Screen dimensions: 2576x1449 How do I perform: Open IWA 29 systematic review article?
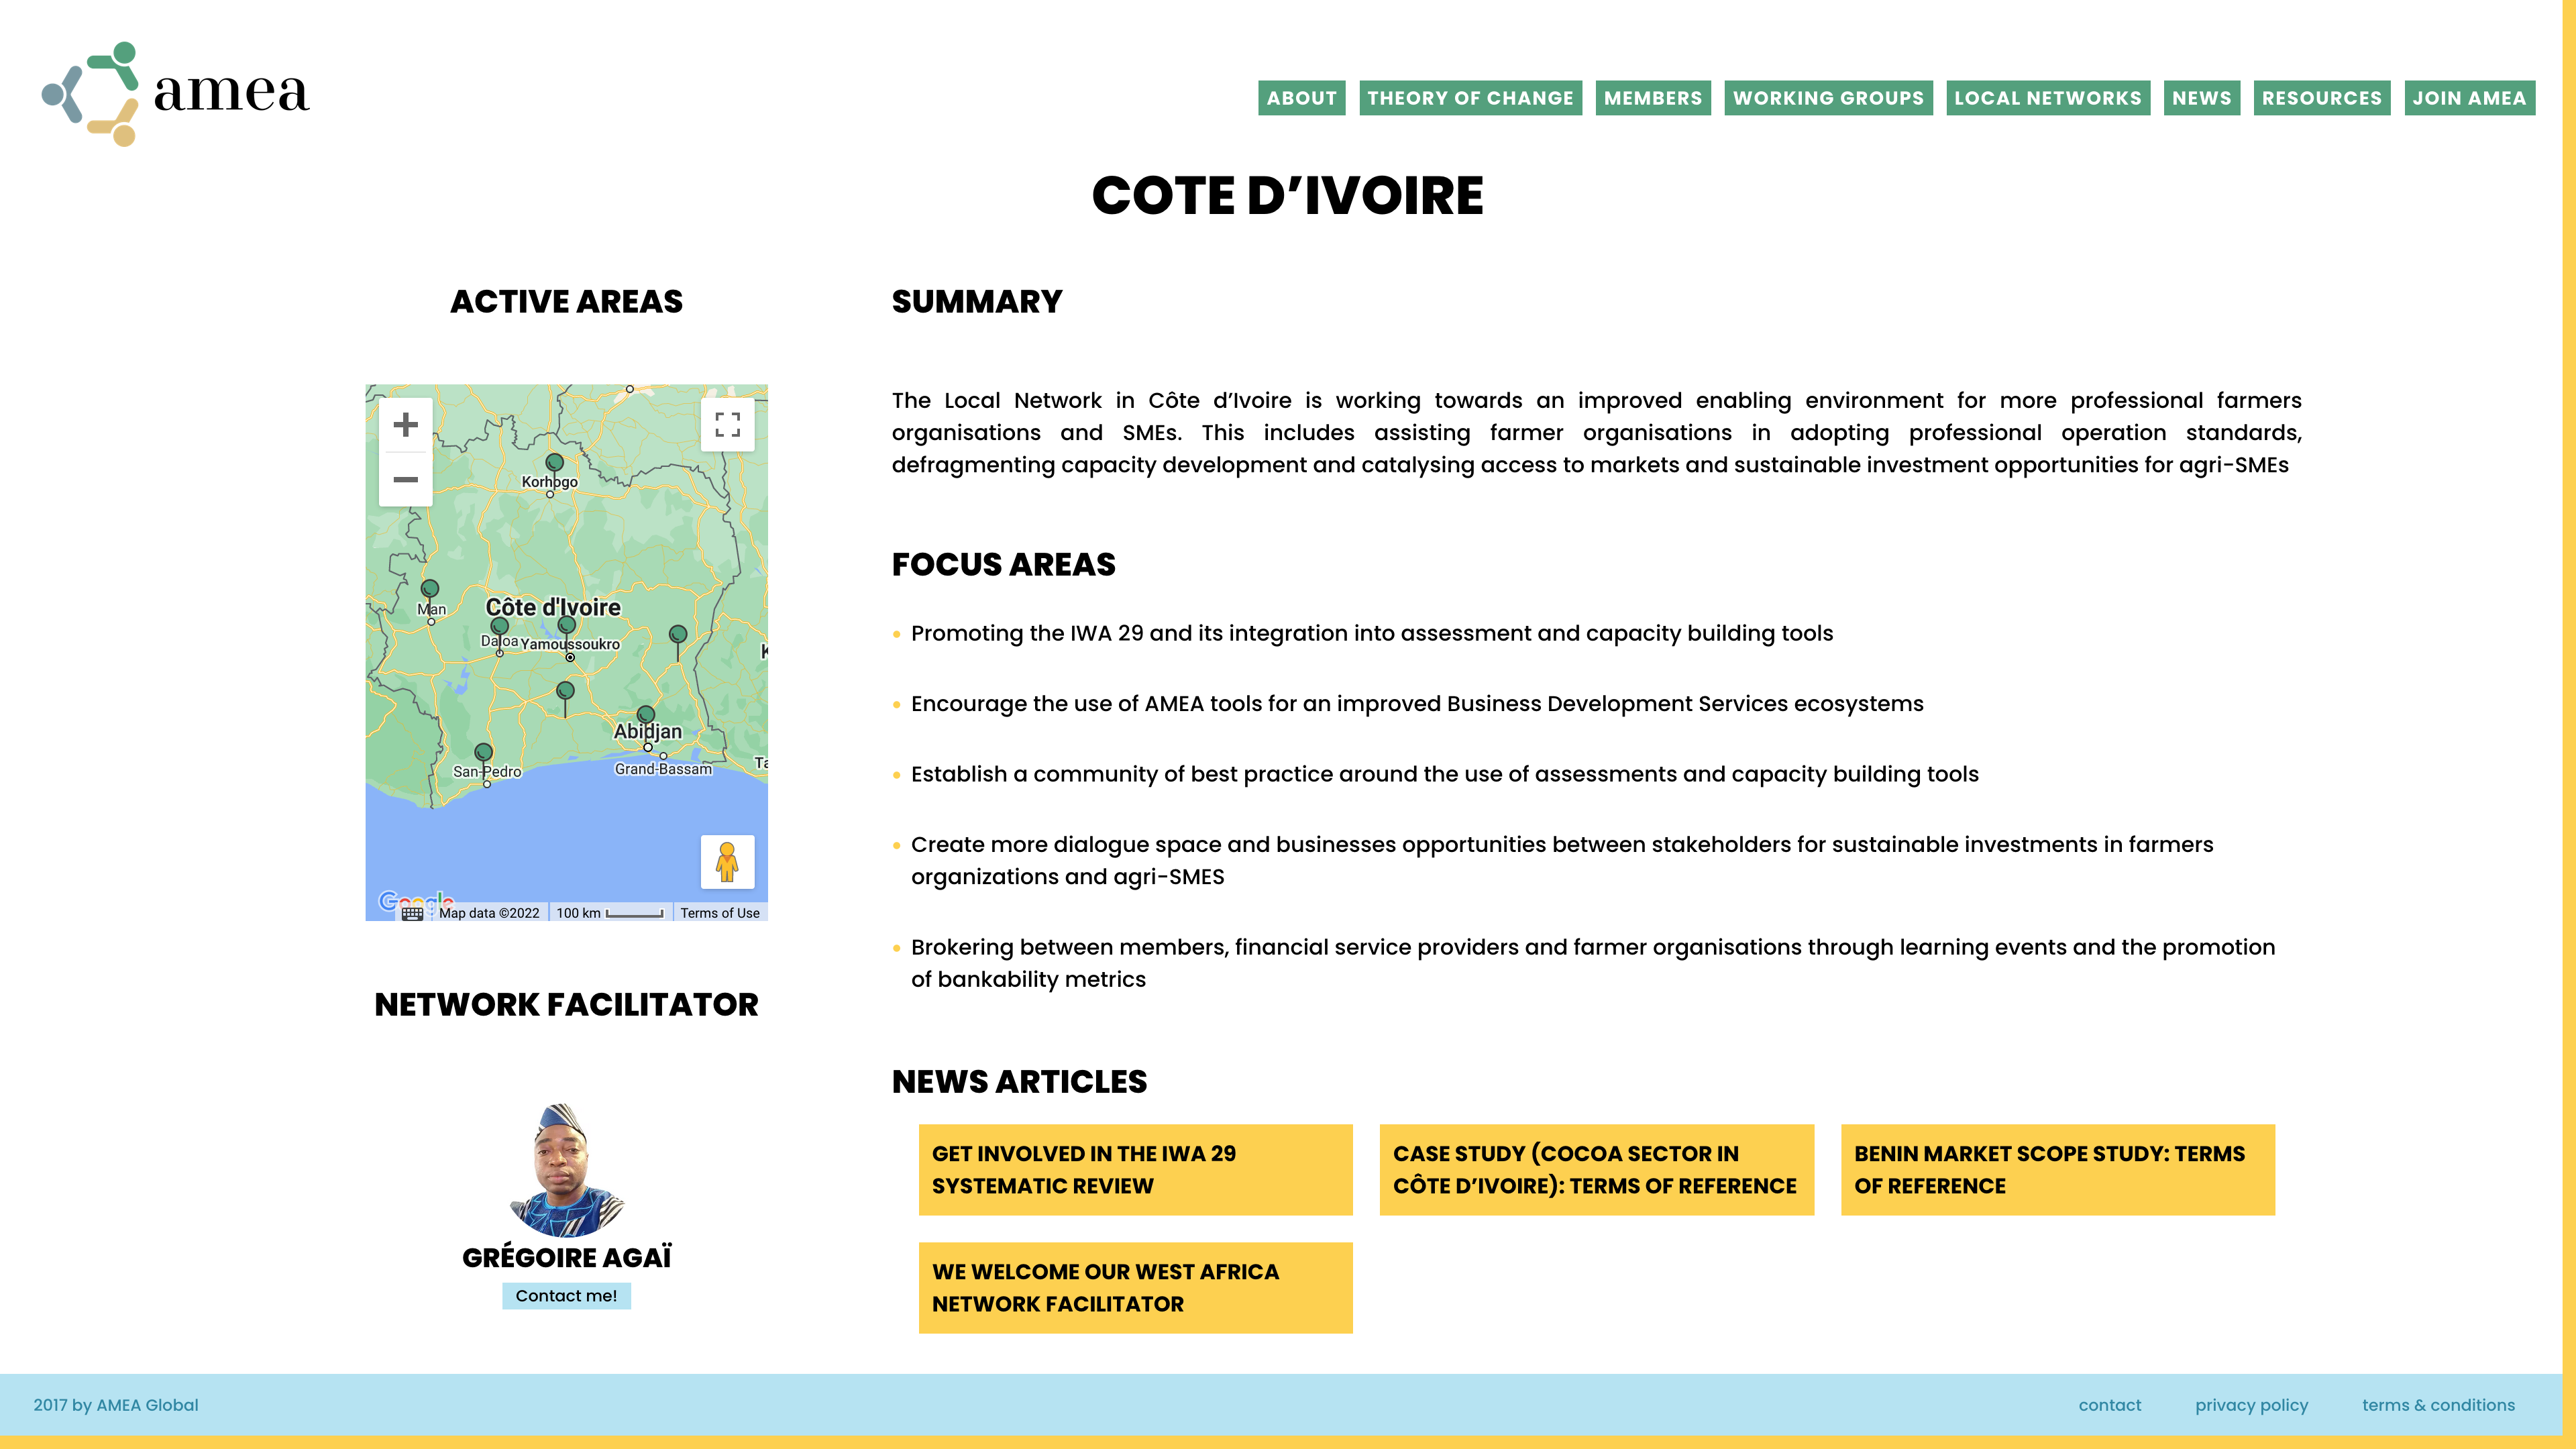[x=1135, y=1169]
